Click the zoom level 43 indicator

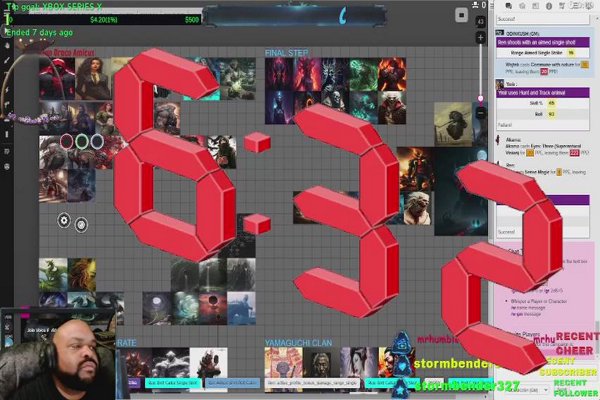[x=481, y=22]
